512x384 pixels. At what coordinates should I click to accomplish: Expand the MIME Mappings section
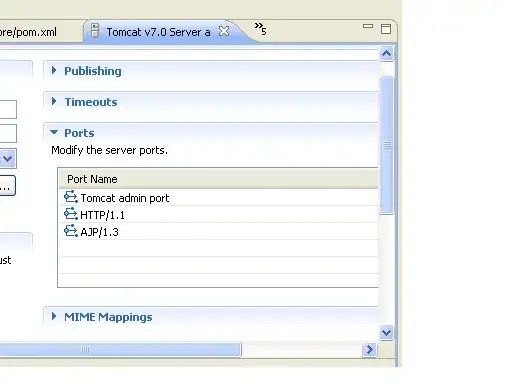tap(54, 316)
